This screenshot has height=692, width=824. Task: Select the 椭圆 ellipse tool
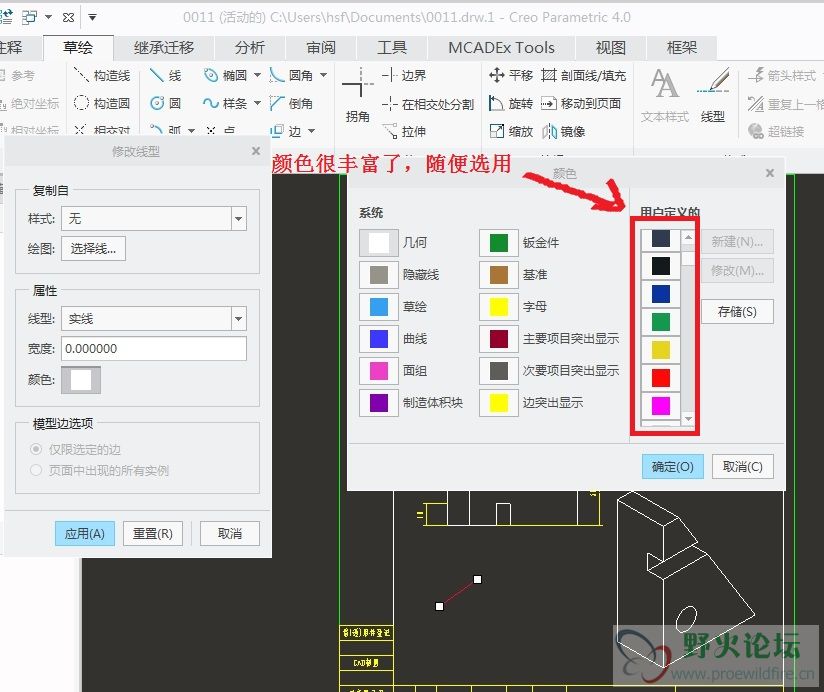pyautogui.click(x=226, y=76)
